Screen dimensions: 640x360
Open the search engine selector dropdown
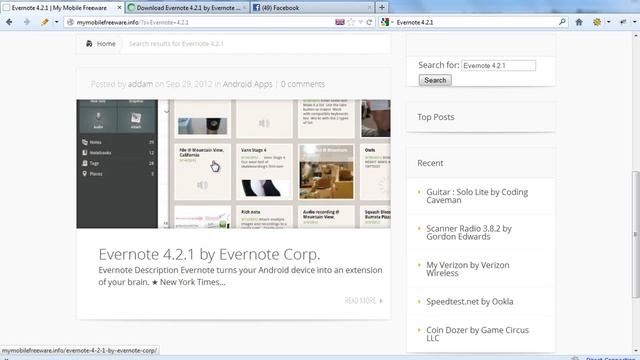387,22
